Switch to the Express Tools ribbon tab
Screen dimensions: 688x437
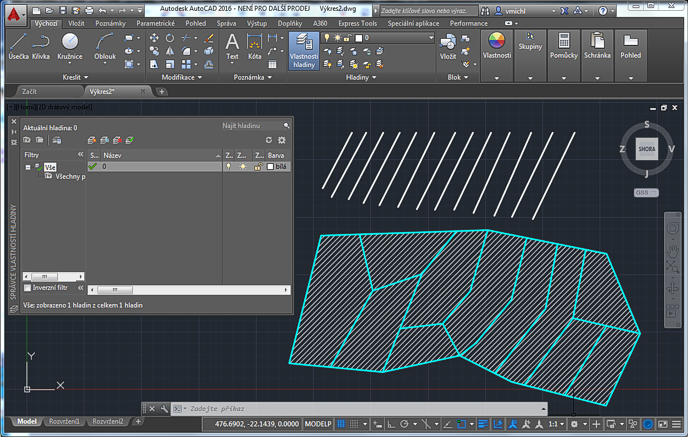click(x=358, y=23)
